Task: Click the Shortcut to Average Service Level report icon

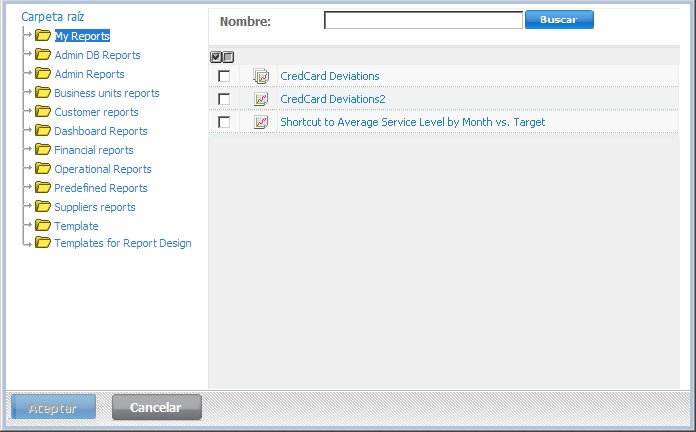Action: pos(261,122)
